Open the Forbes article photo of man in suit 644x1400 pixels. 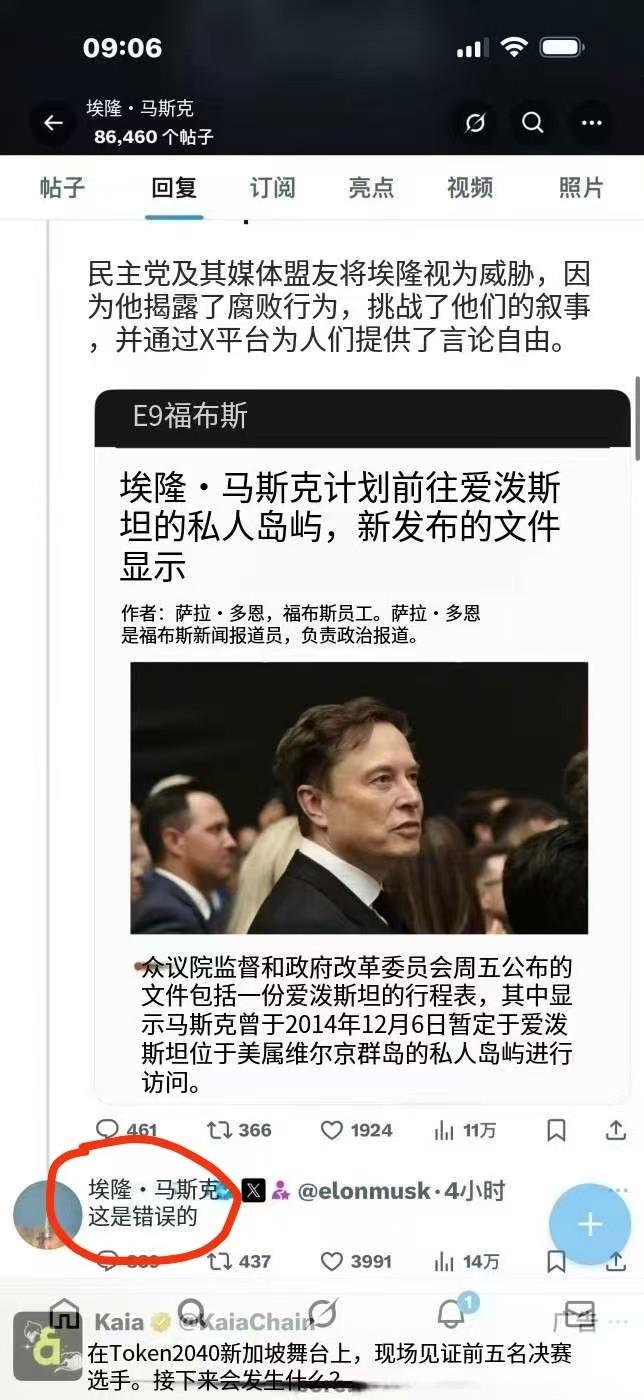pos(359,797)
